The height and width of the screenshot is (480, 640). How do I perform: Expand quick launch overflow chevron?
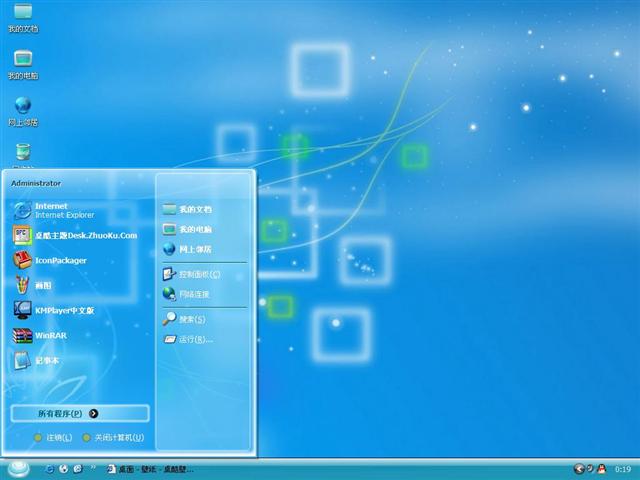[x=93, y=467]
